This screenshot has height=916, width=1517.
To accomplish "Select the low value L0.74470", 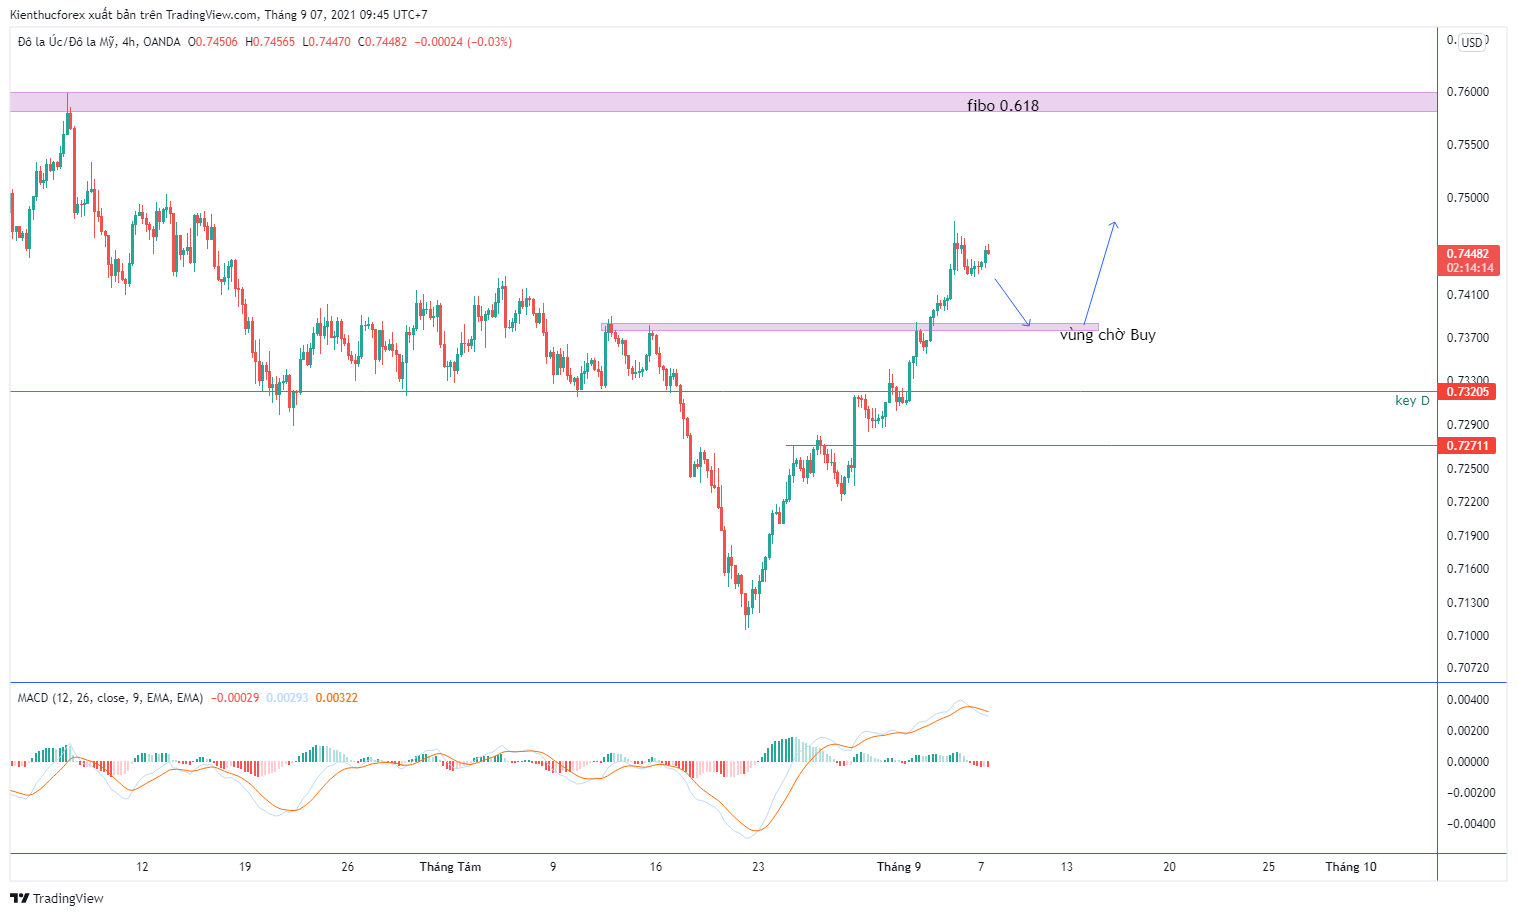I will (x=326, y=42).
